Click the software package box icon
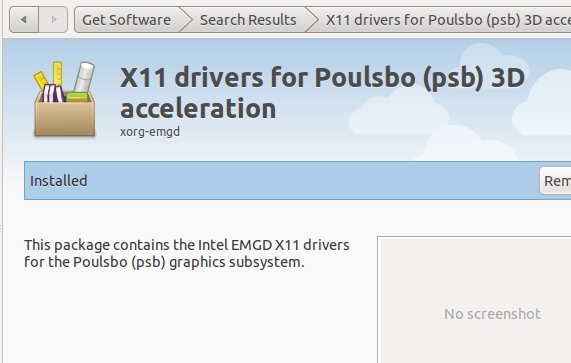This screenshot has width=571, height=363. (x=65, y=100)
